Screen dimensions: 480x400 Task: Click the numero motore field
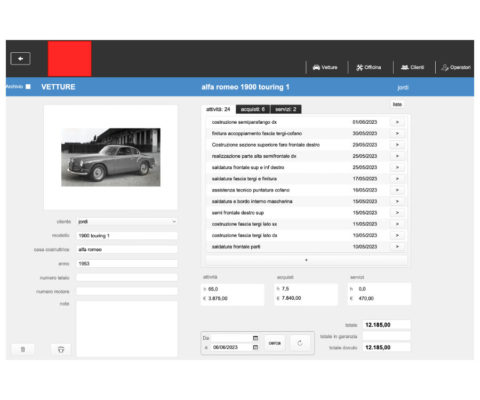[127, 291]
